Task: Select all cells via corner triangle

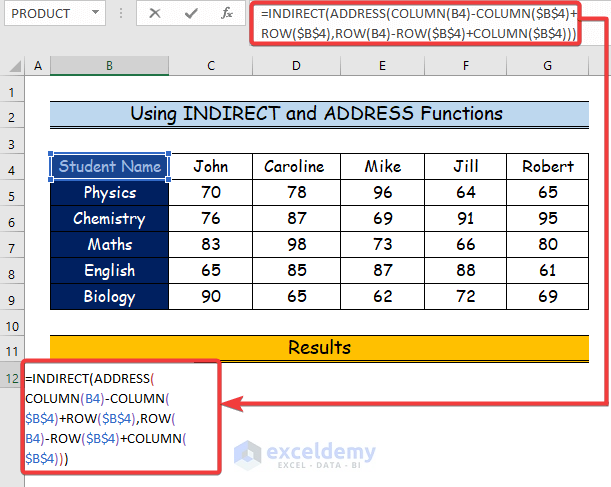Action: pos(15,66)
